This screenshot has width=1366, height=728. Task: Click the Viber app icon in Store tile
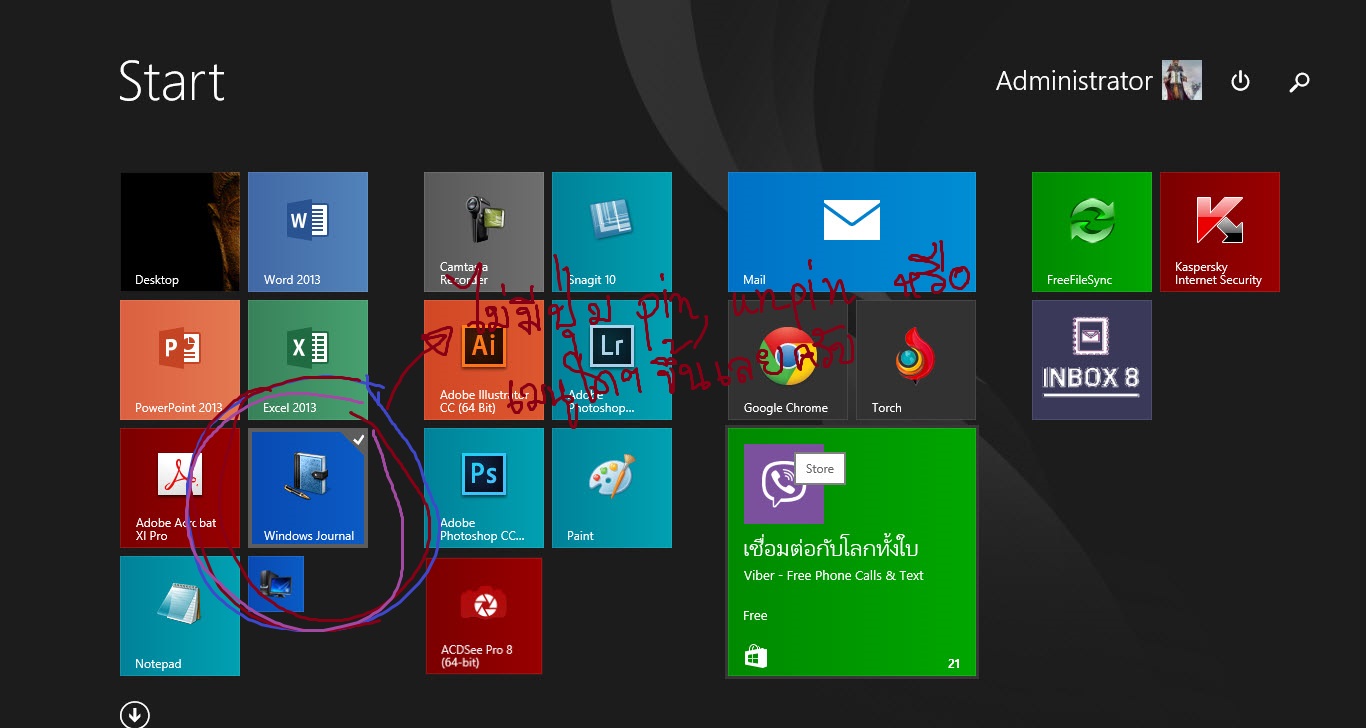(x=784, y=484)
